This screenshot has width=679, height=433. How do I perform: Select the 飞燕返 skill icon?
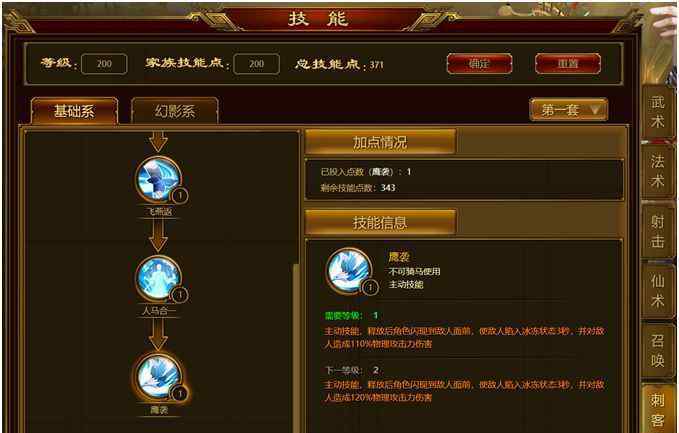tap(158, 180)
